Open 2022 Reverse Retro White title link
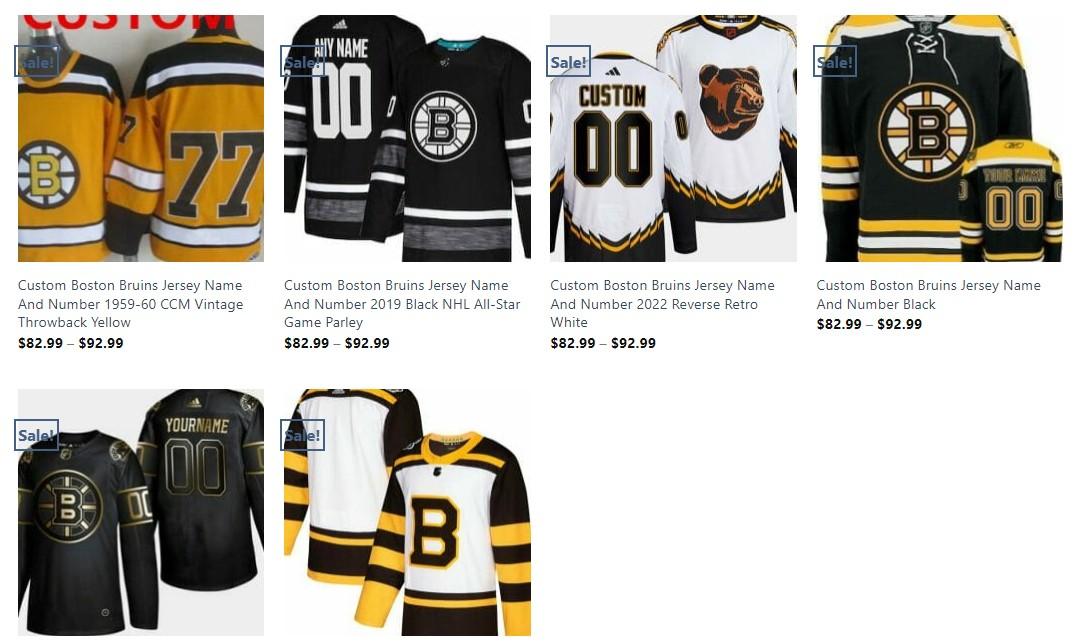The height and width of the screenshot is (644, 1075). [662, 304]
